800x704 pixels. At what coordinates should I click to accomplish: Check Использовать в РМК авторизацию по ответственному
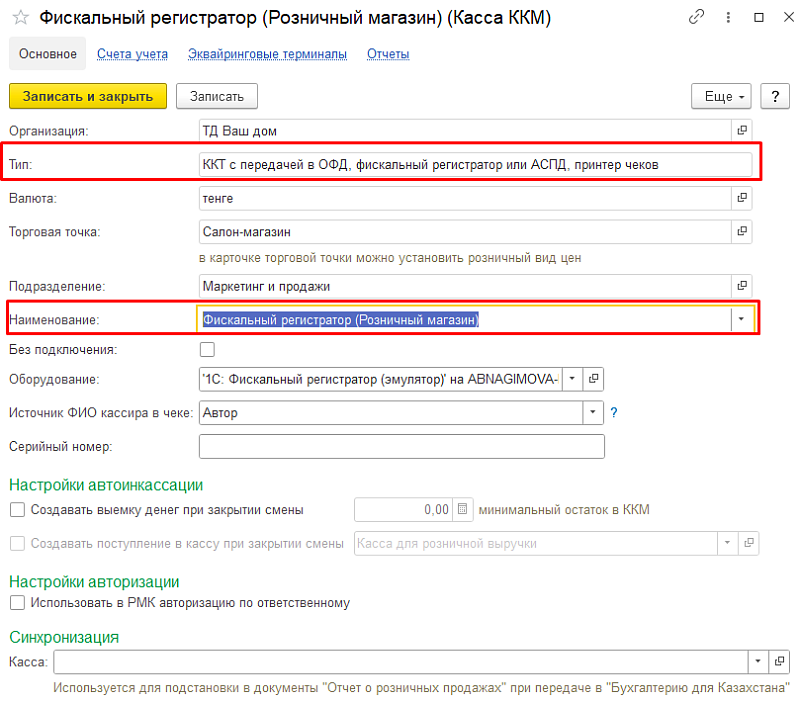pos(17,603)
